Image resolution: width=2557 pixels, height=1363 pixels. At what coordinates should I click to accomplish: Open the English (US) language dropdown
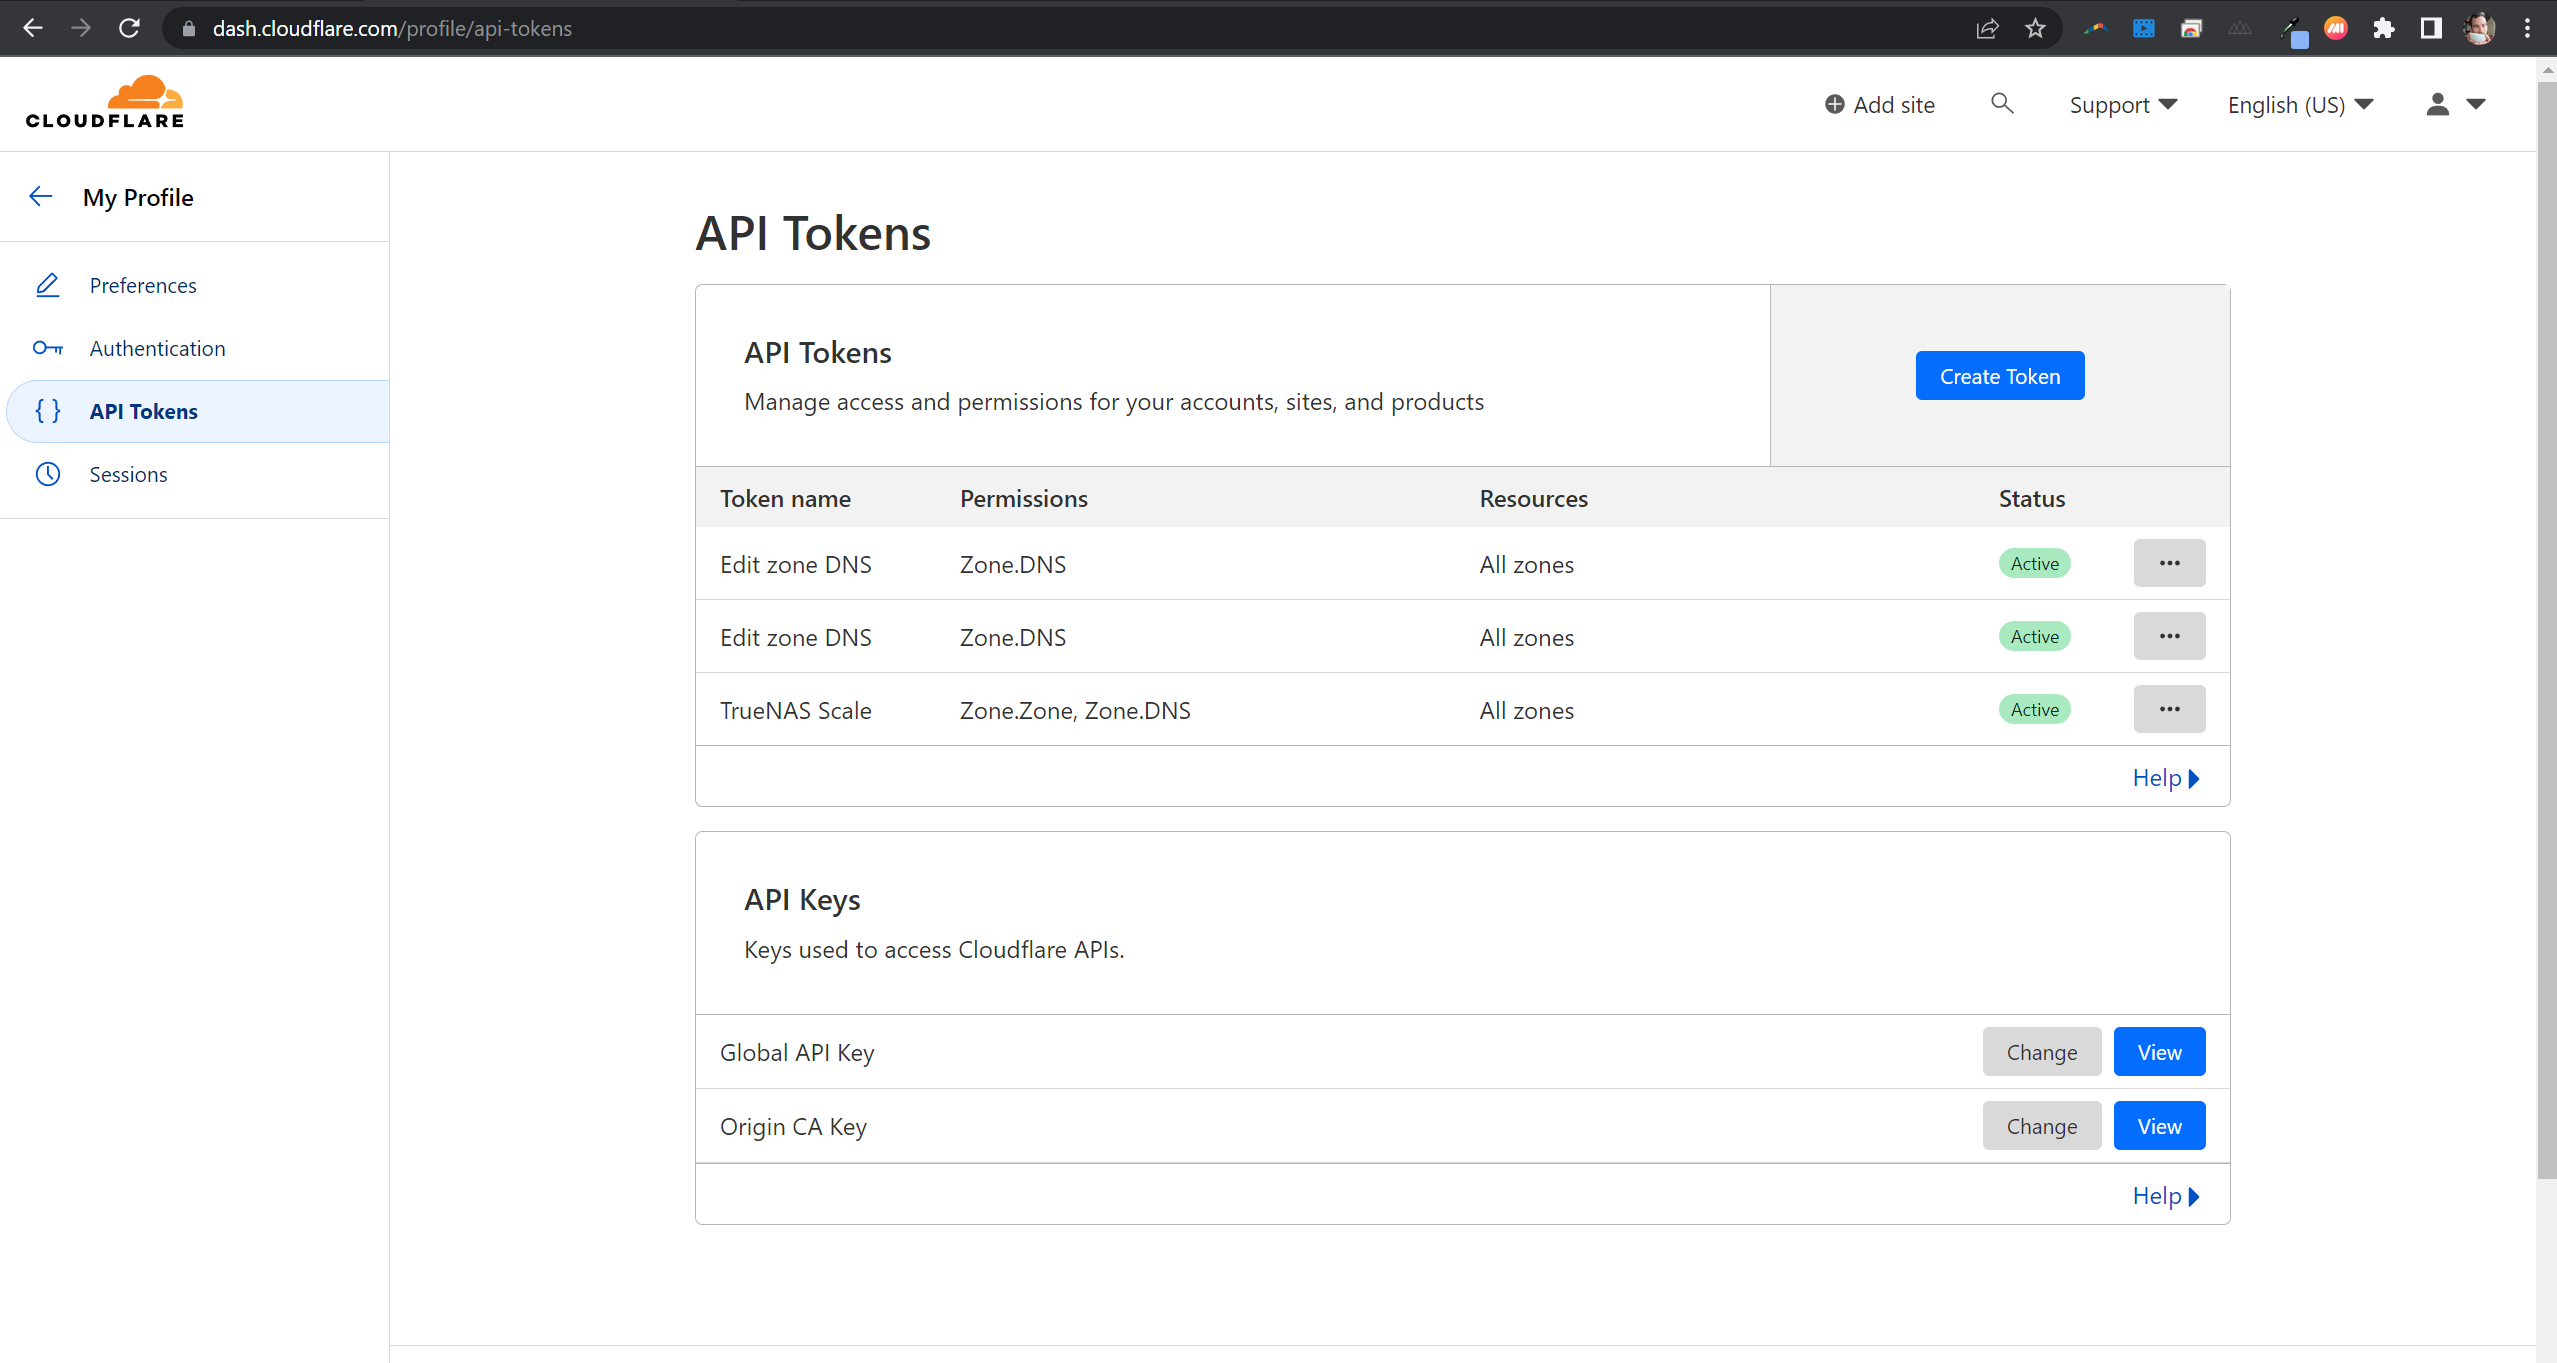[x=2299, y=104]
